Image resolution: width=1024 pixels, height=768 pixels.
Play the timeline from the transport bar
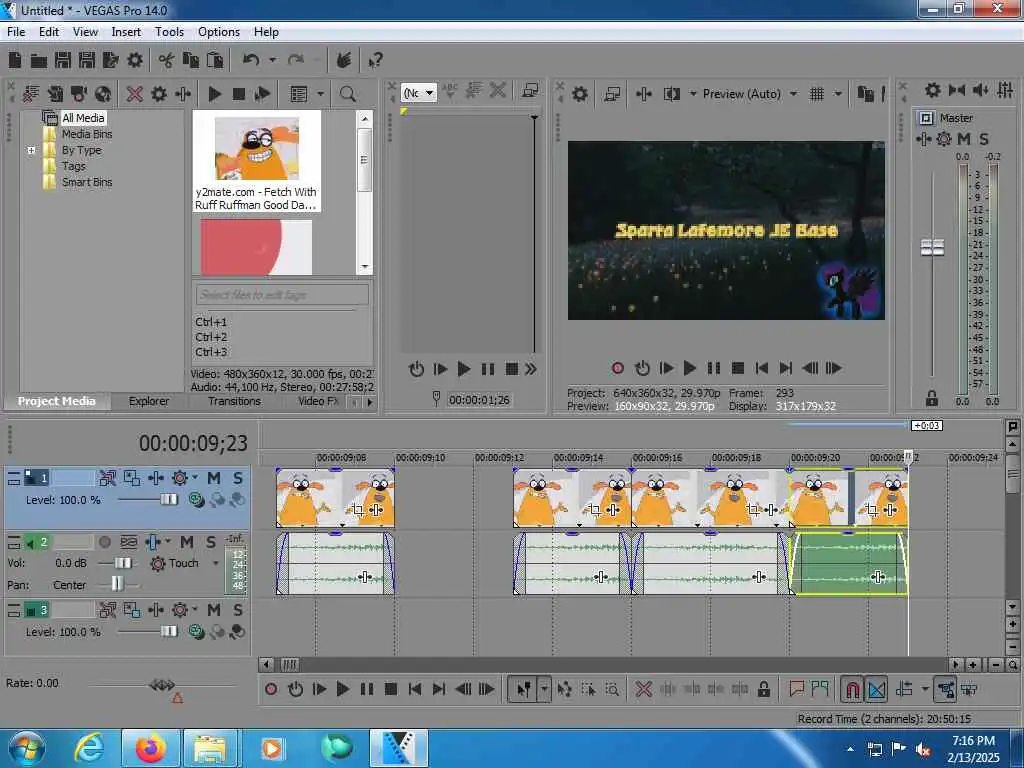(x=343, y=689)
